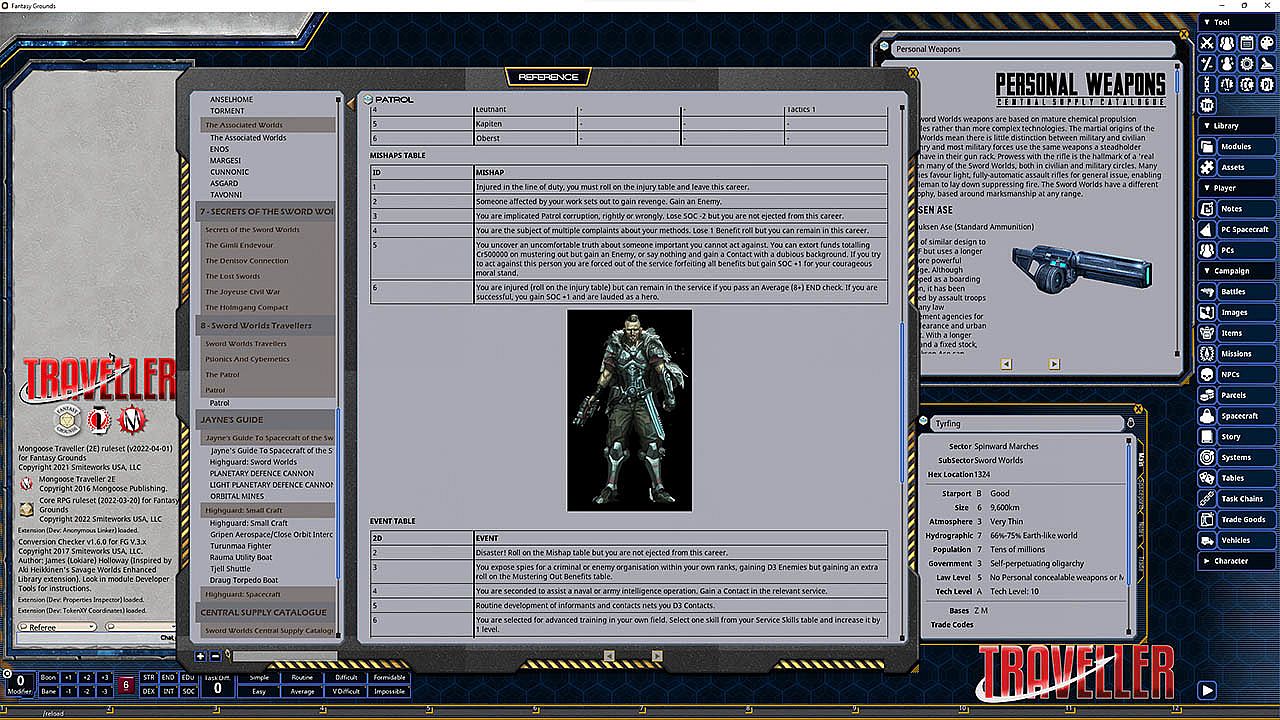Open the calendar tool icon
Screen dimensions: 1280x720
1248,43
